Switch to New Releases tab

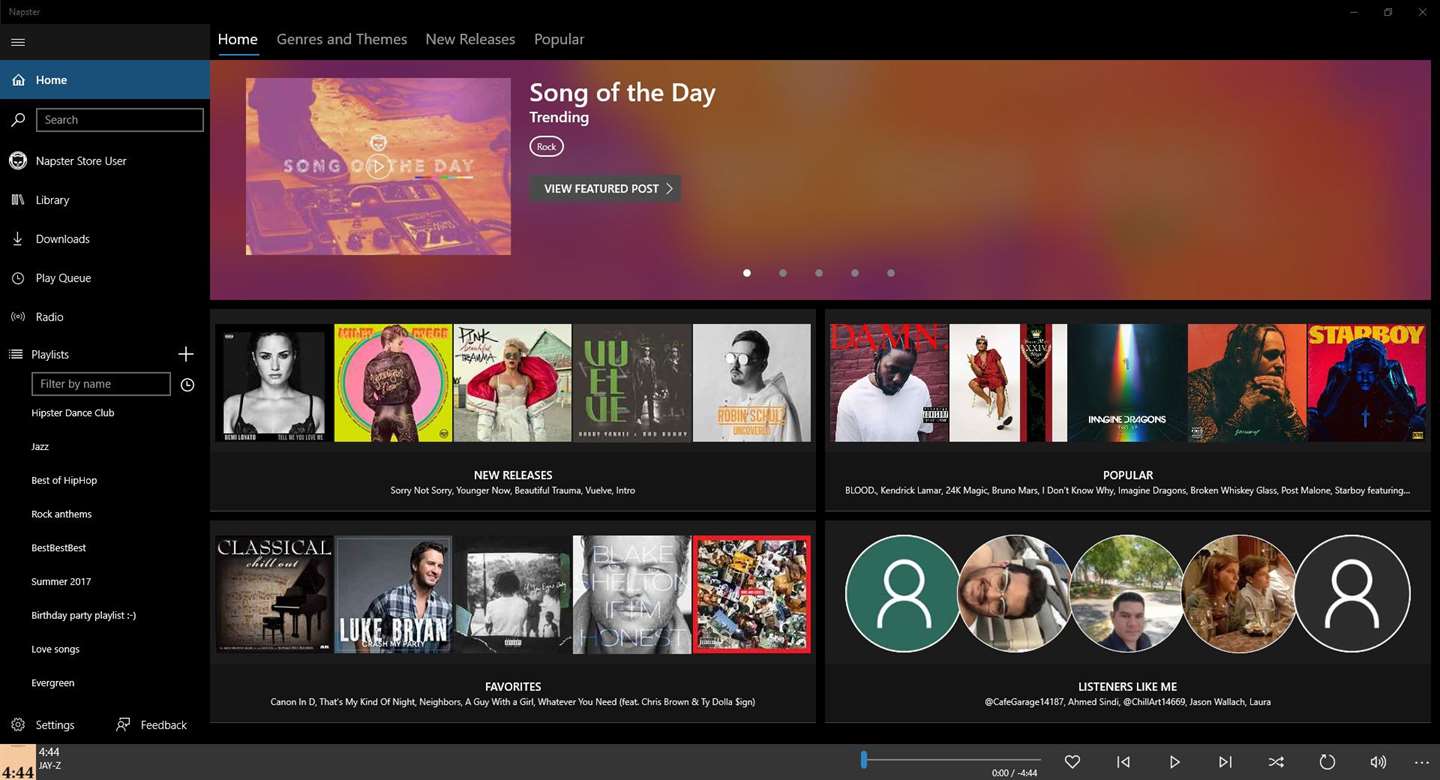470,39
